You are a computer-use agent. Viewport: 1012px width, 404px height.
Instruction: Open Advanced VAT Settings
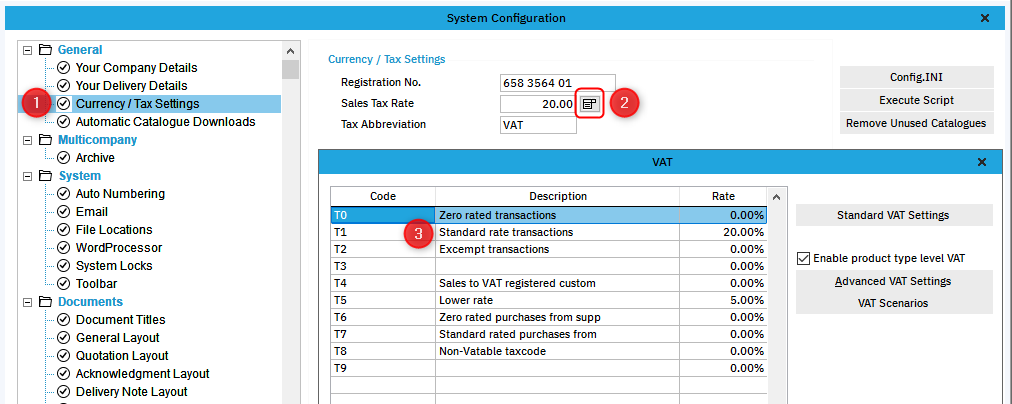tap(894, 281)
